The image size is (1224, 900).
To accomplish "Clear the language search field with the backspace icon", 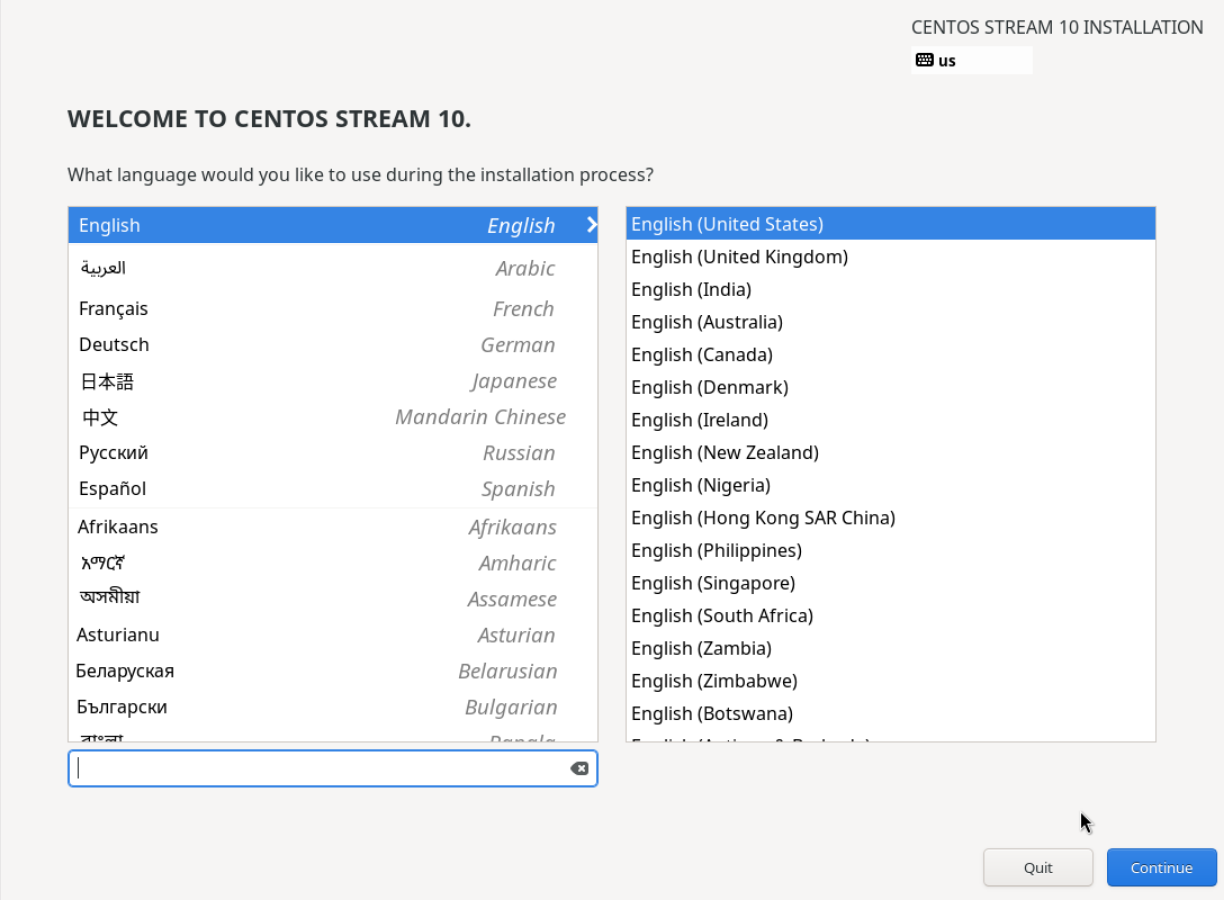I will click(x=579, y=768).
